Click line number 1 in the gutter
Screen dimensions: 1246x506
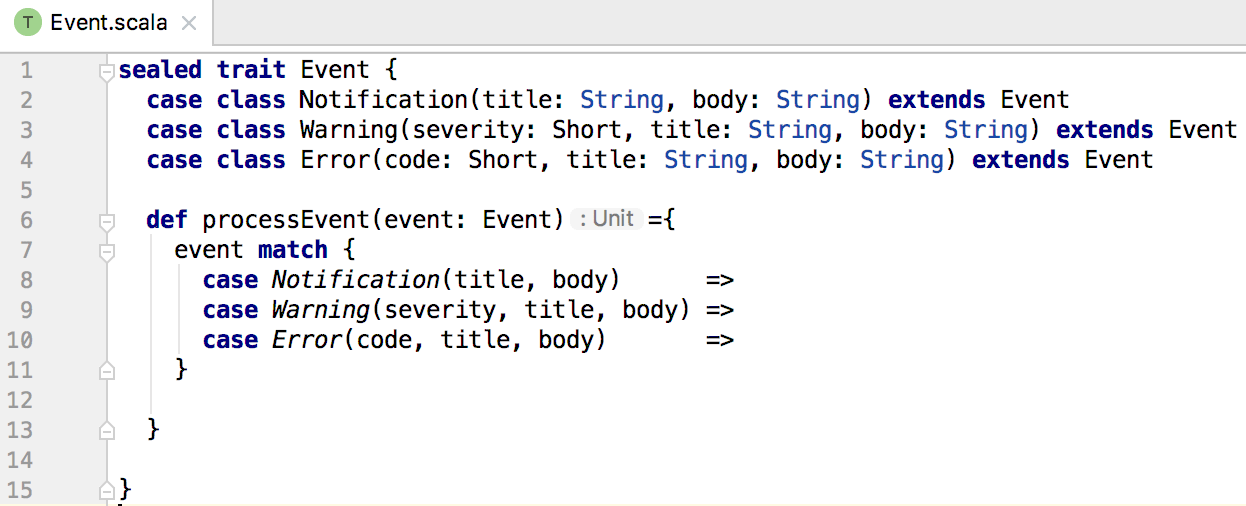click(26, 71)
